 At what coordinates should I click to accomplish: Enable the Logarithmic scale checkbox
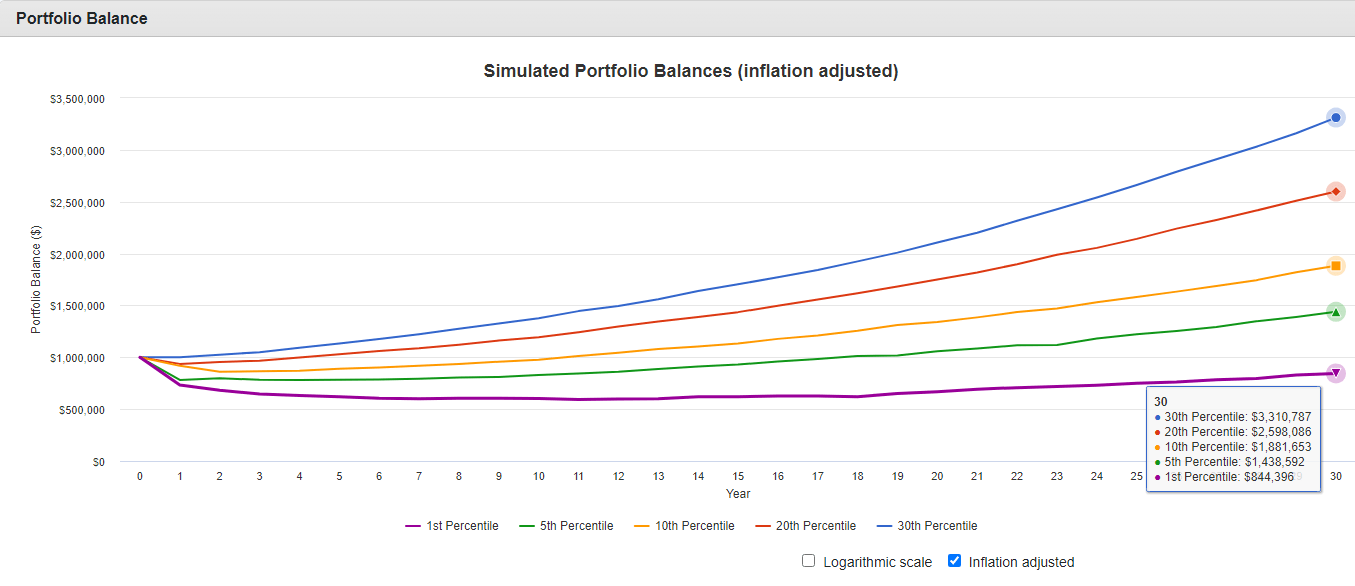[x=809, y=561]
